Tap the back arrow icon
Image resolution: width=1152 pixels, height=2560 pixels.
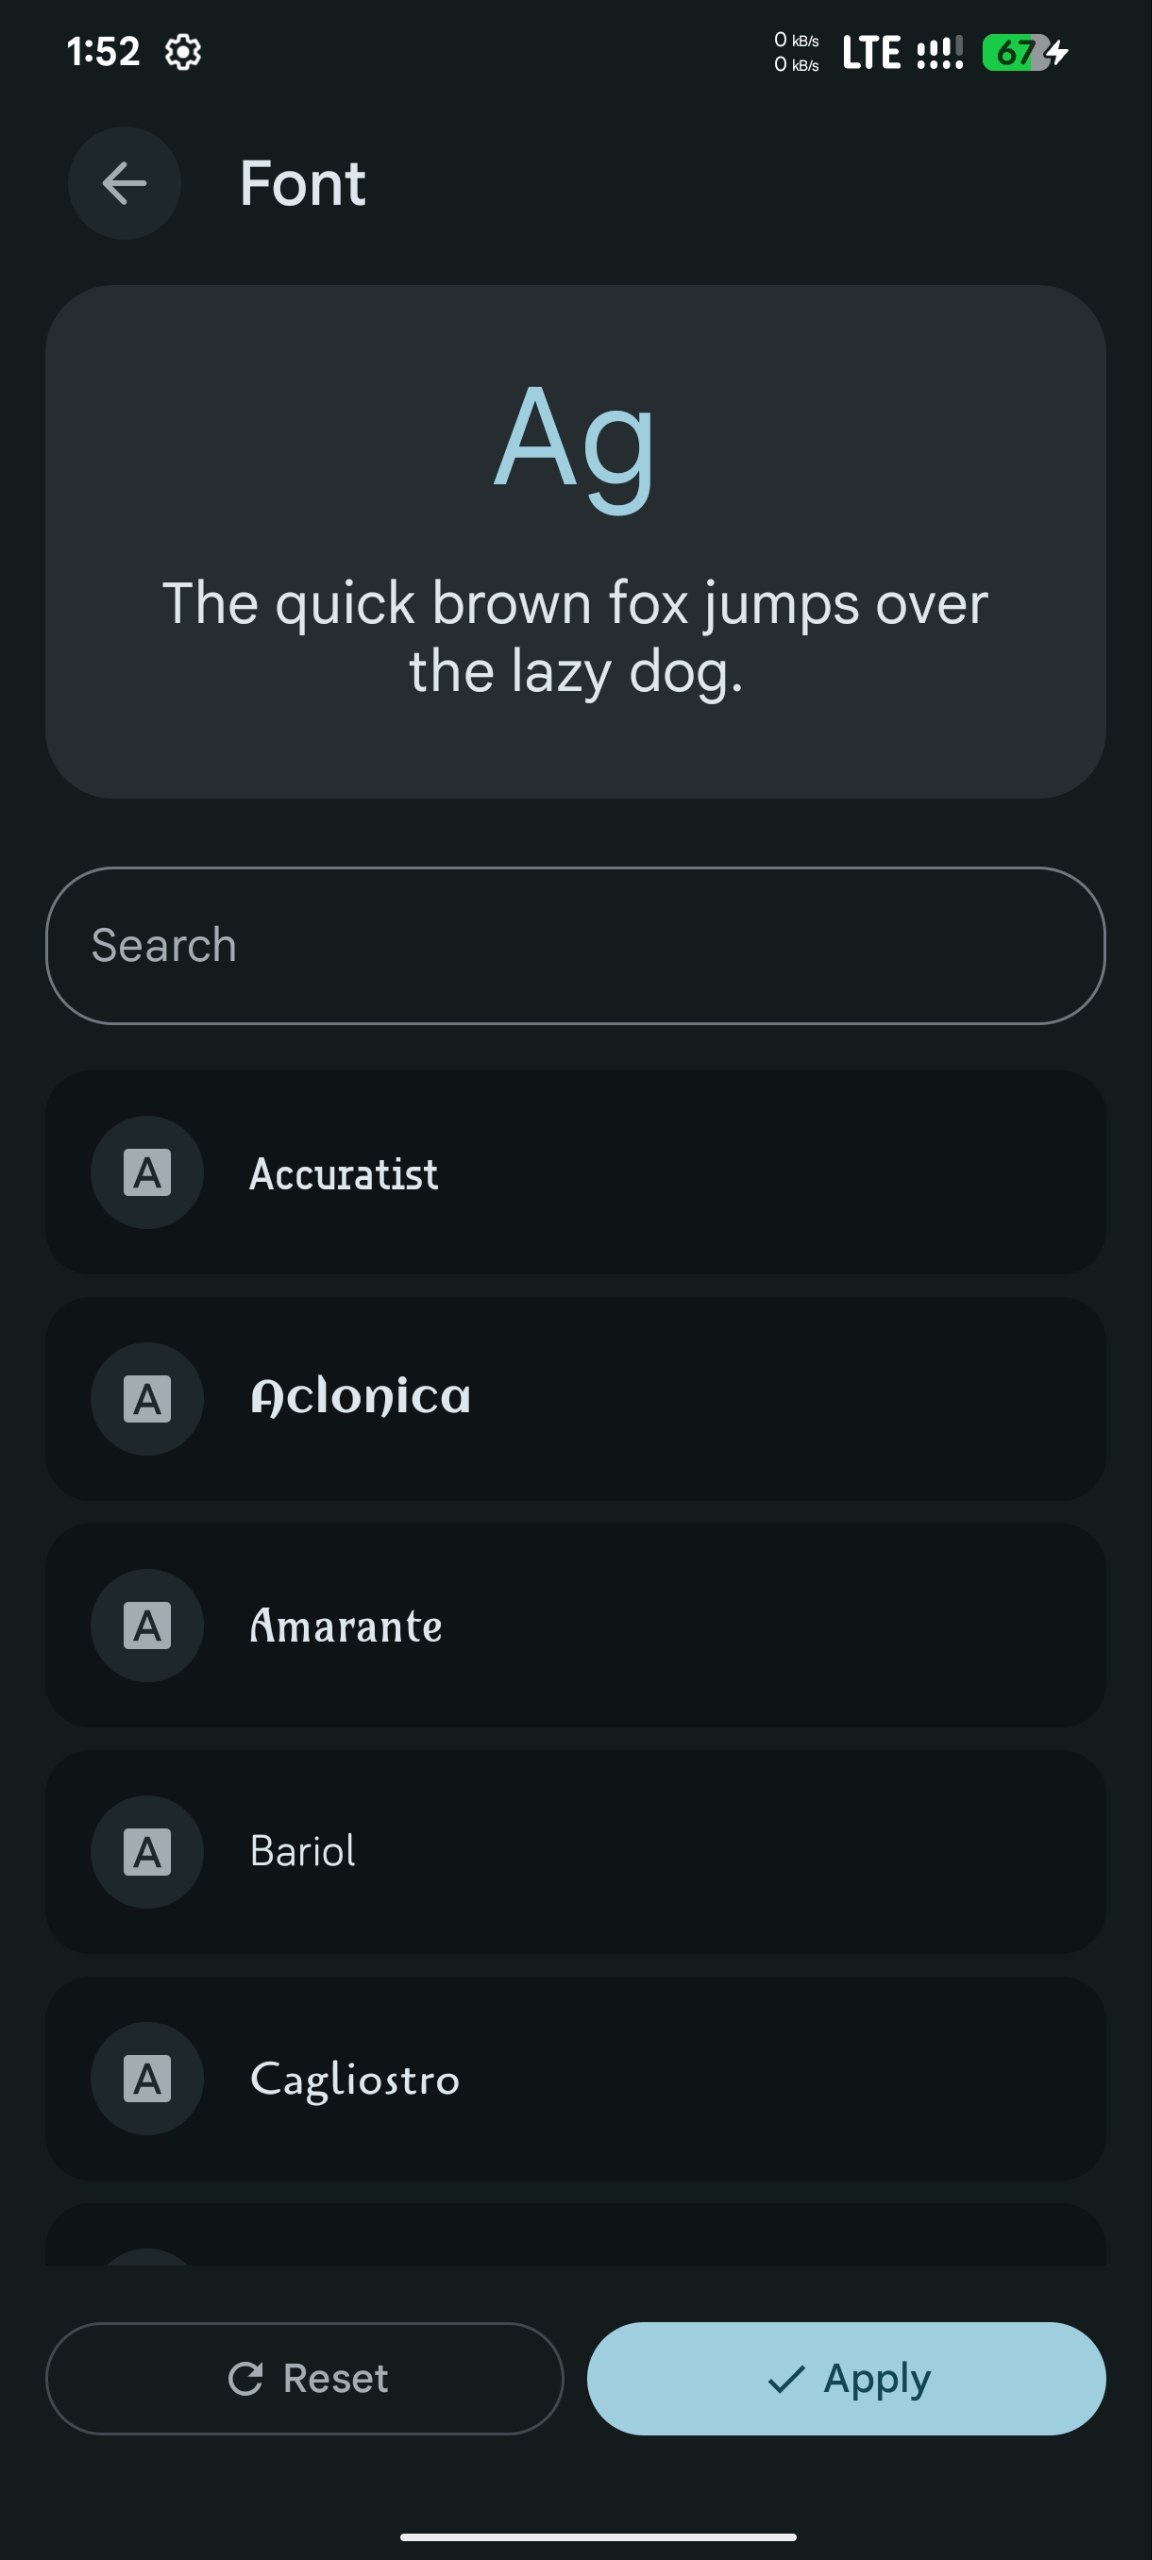[124, 183]
